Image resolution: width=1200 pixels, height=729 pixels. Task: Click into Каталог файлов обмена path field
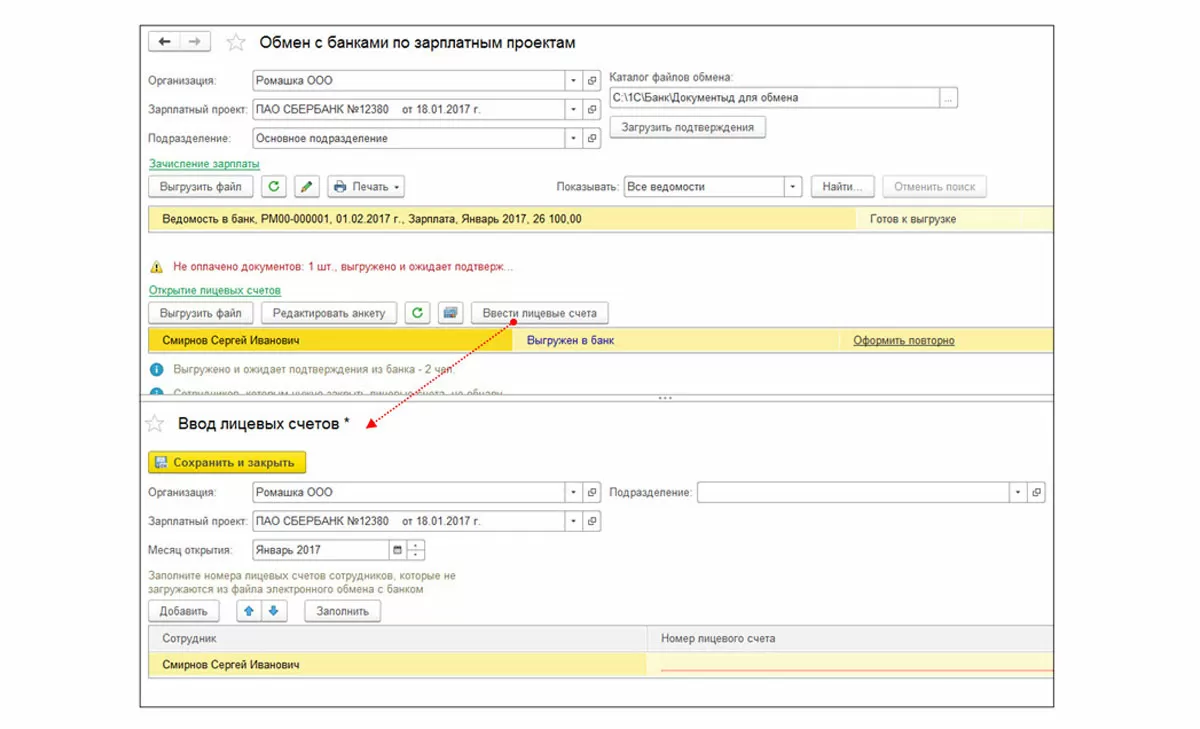[774, 98]
